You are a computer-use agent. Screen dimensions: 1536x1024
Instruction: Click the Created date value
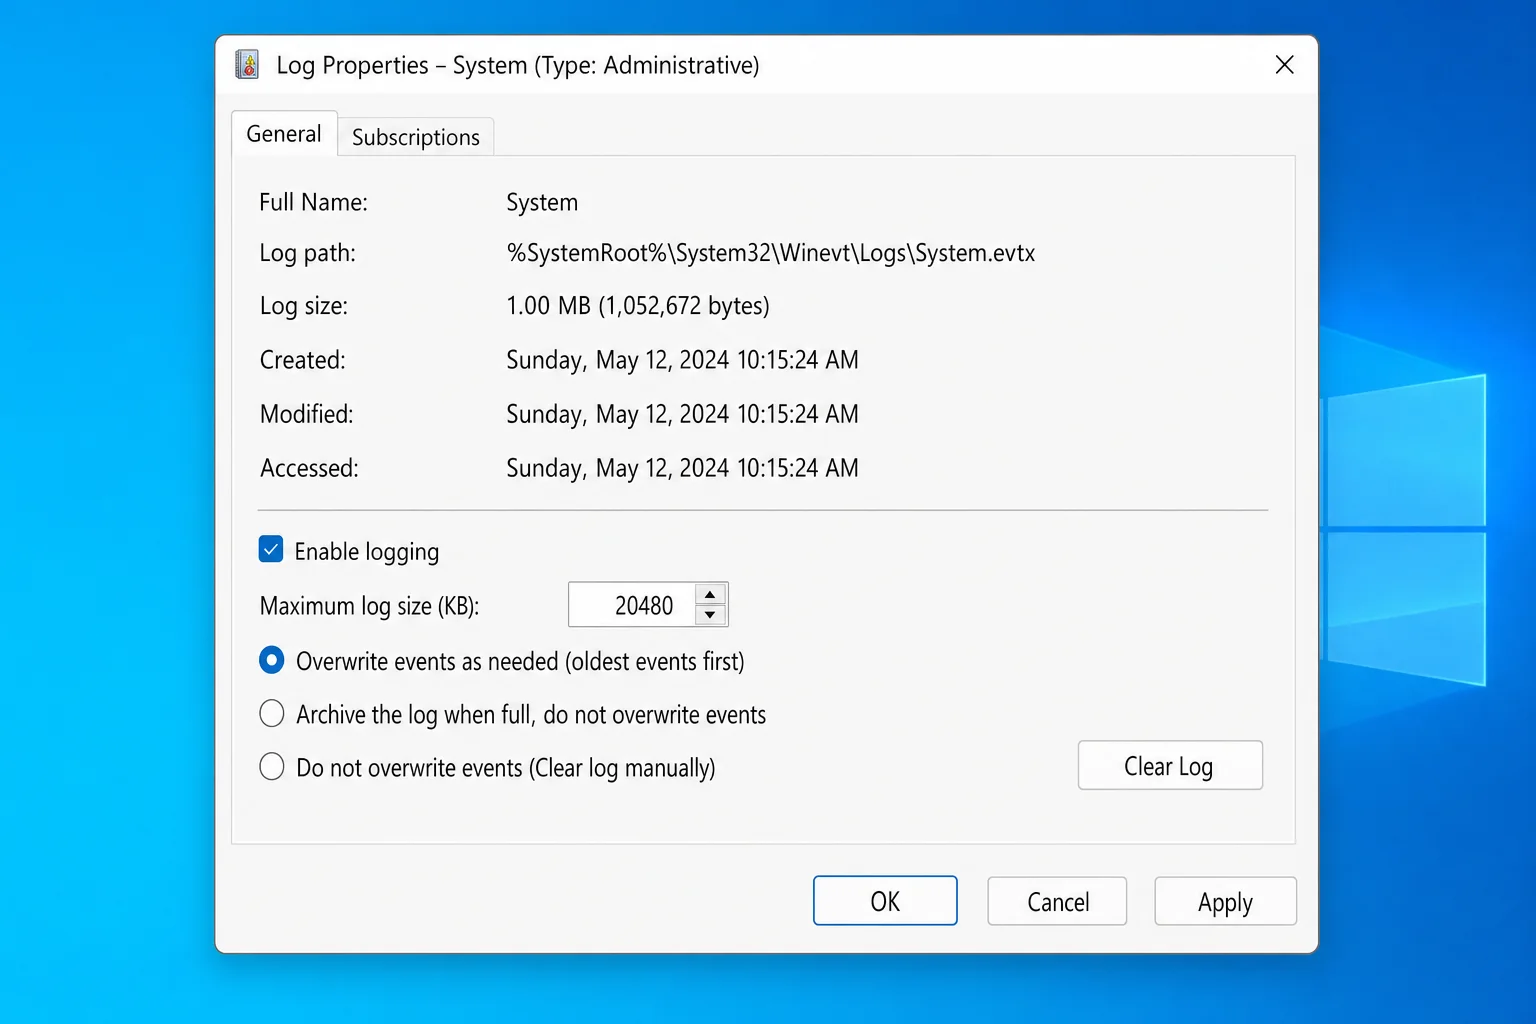pos(682,360)
